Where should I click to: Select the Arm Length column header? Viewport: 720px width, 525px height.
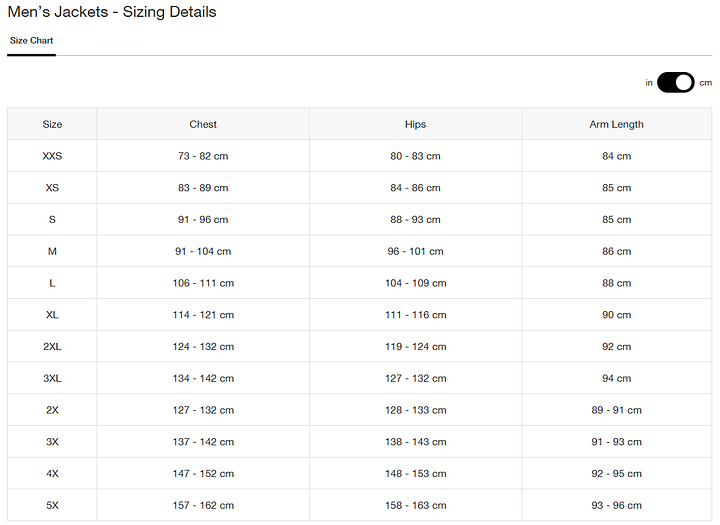(616, 124)
